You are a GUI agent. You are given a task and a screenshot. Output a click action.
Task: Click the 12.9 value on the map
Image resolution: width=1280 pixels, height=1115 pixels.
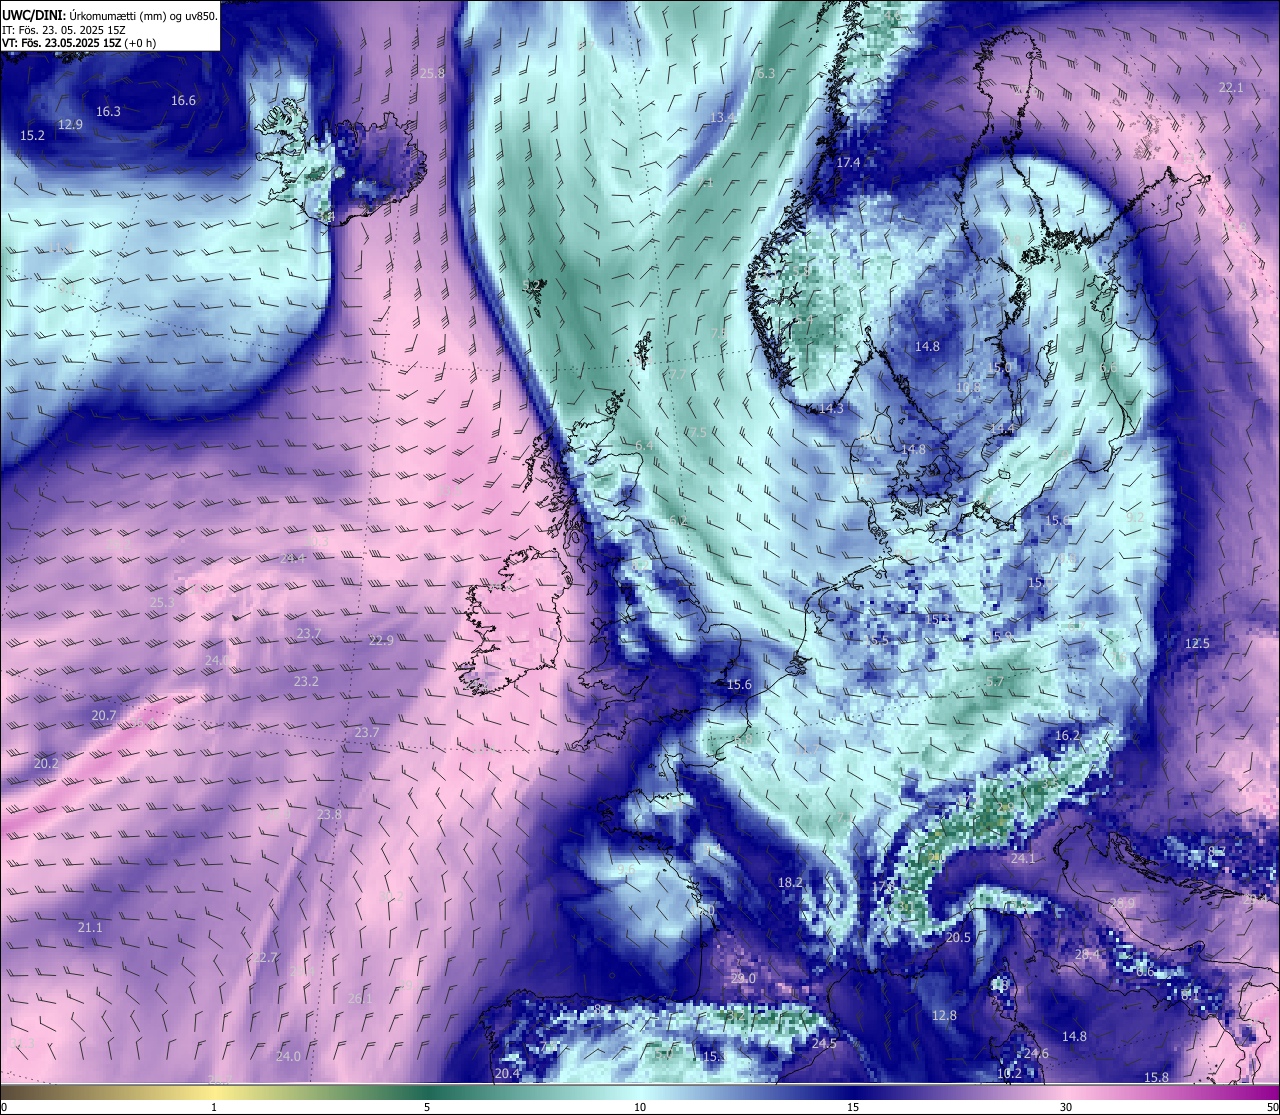point(70,125)
